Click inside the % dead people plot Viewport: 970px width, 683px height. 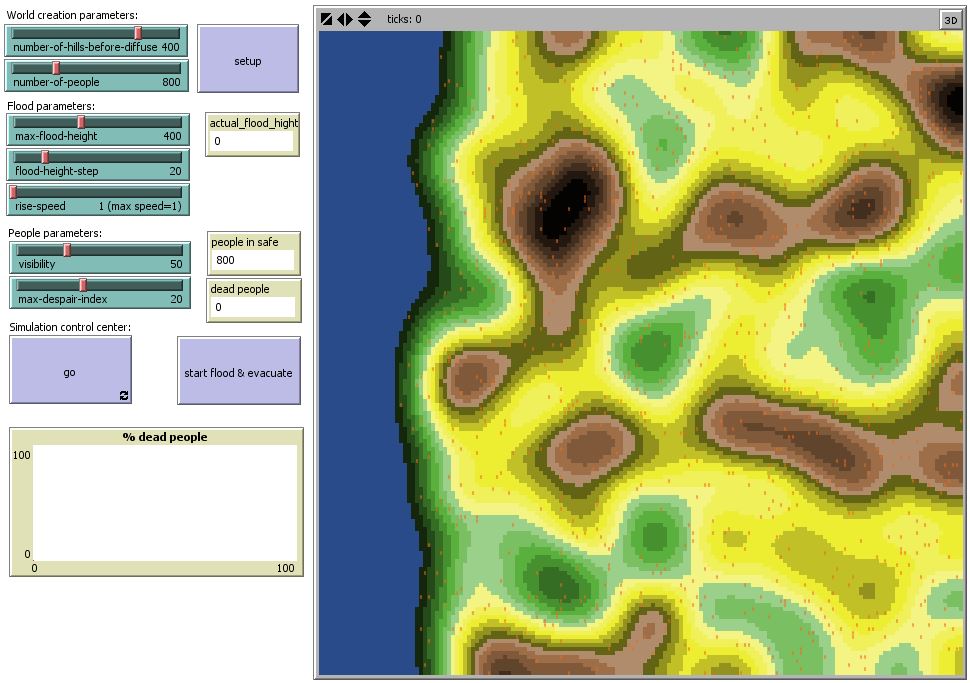click(164, 501)
